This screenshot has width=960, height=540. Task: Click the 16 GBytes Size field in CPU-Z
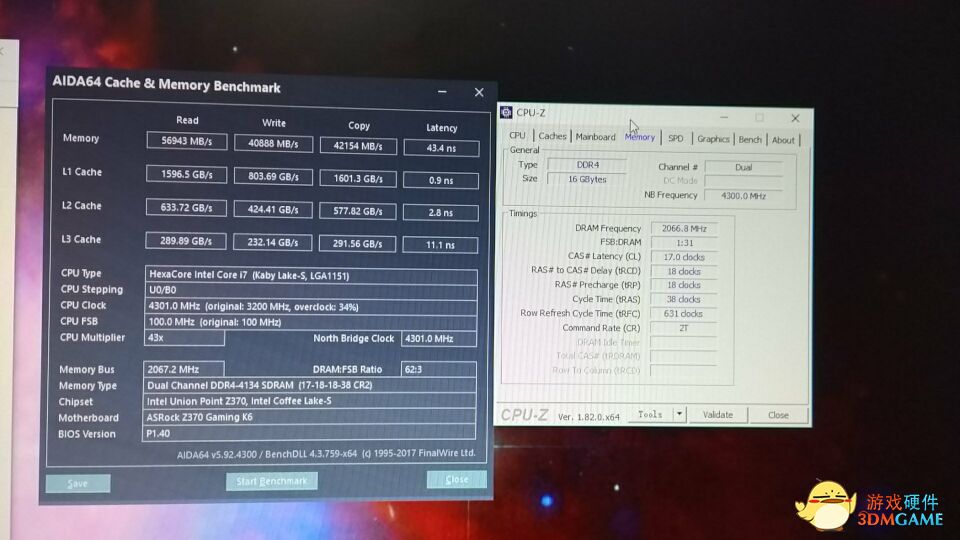(x=587, y=179)
